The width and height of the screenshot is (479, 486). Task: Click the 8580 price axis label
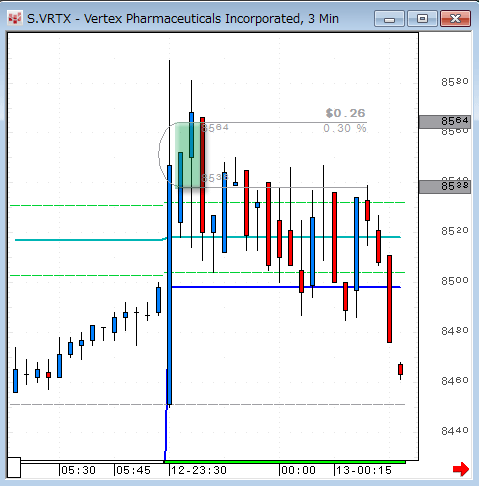(455, 82)
